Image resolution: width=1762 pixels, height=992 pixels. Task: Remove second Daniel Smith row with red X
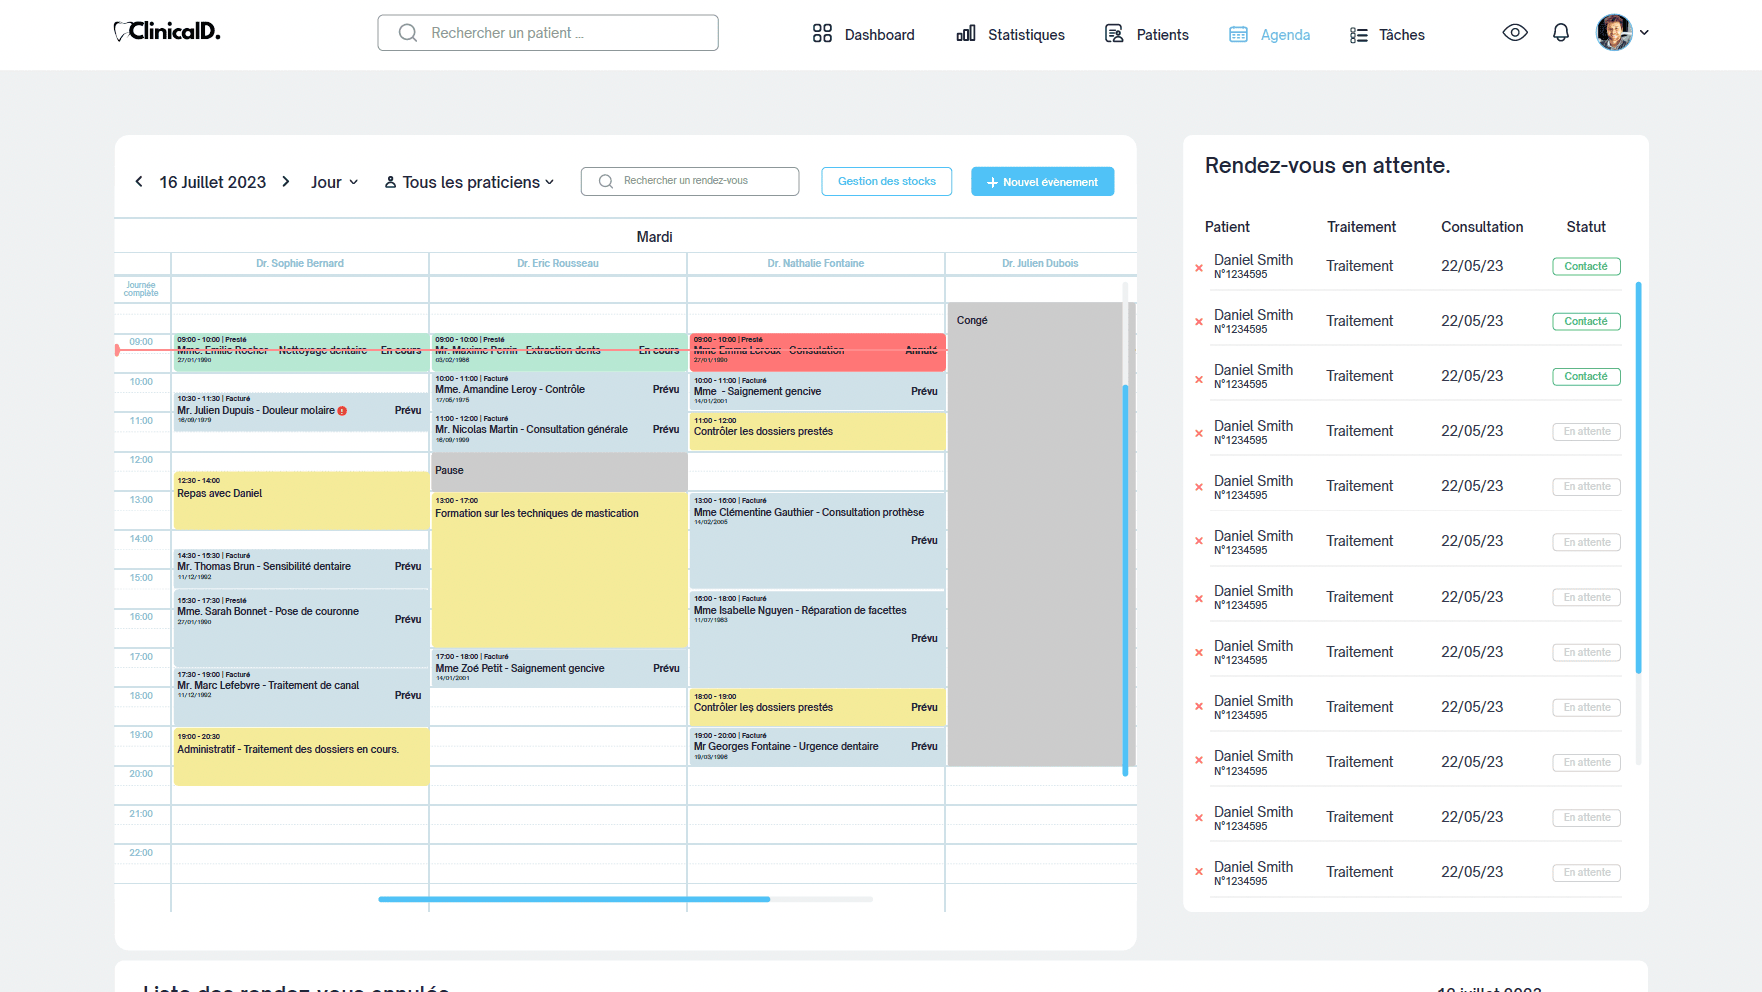pos(1199,322)
